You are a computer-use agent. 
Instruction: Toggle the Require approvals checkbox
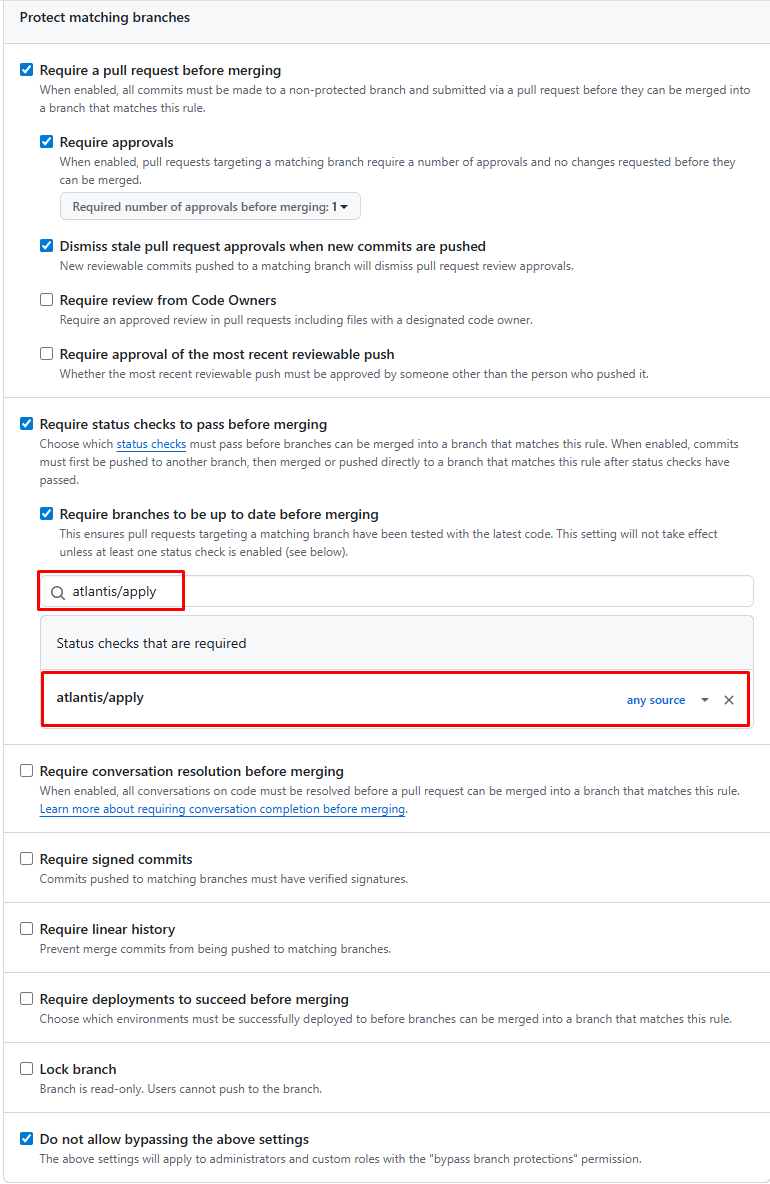point(47,141)
